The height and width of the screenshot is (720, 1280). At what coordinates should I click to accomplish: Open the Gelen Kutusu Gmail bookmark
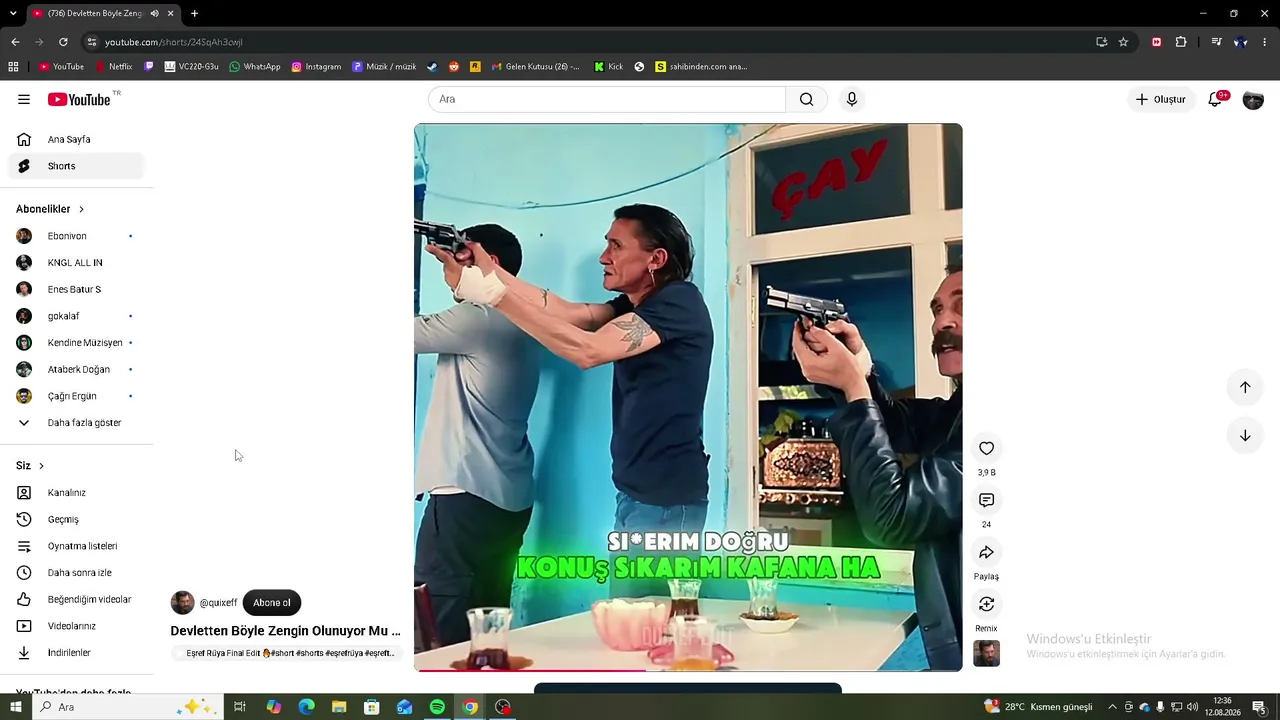click(x=535, y=67)
